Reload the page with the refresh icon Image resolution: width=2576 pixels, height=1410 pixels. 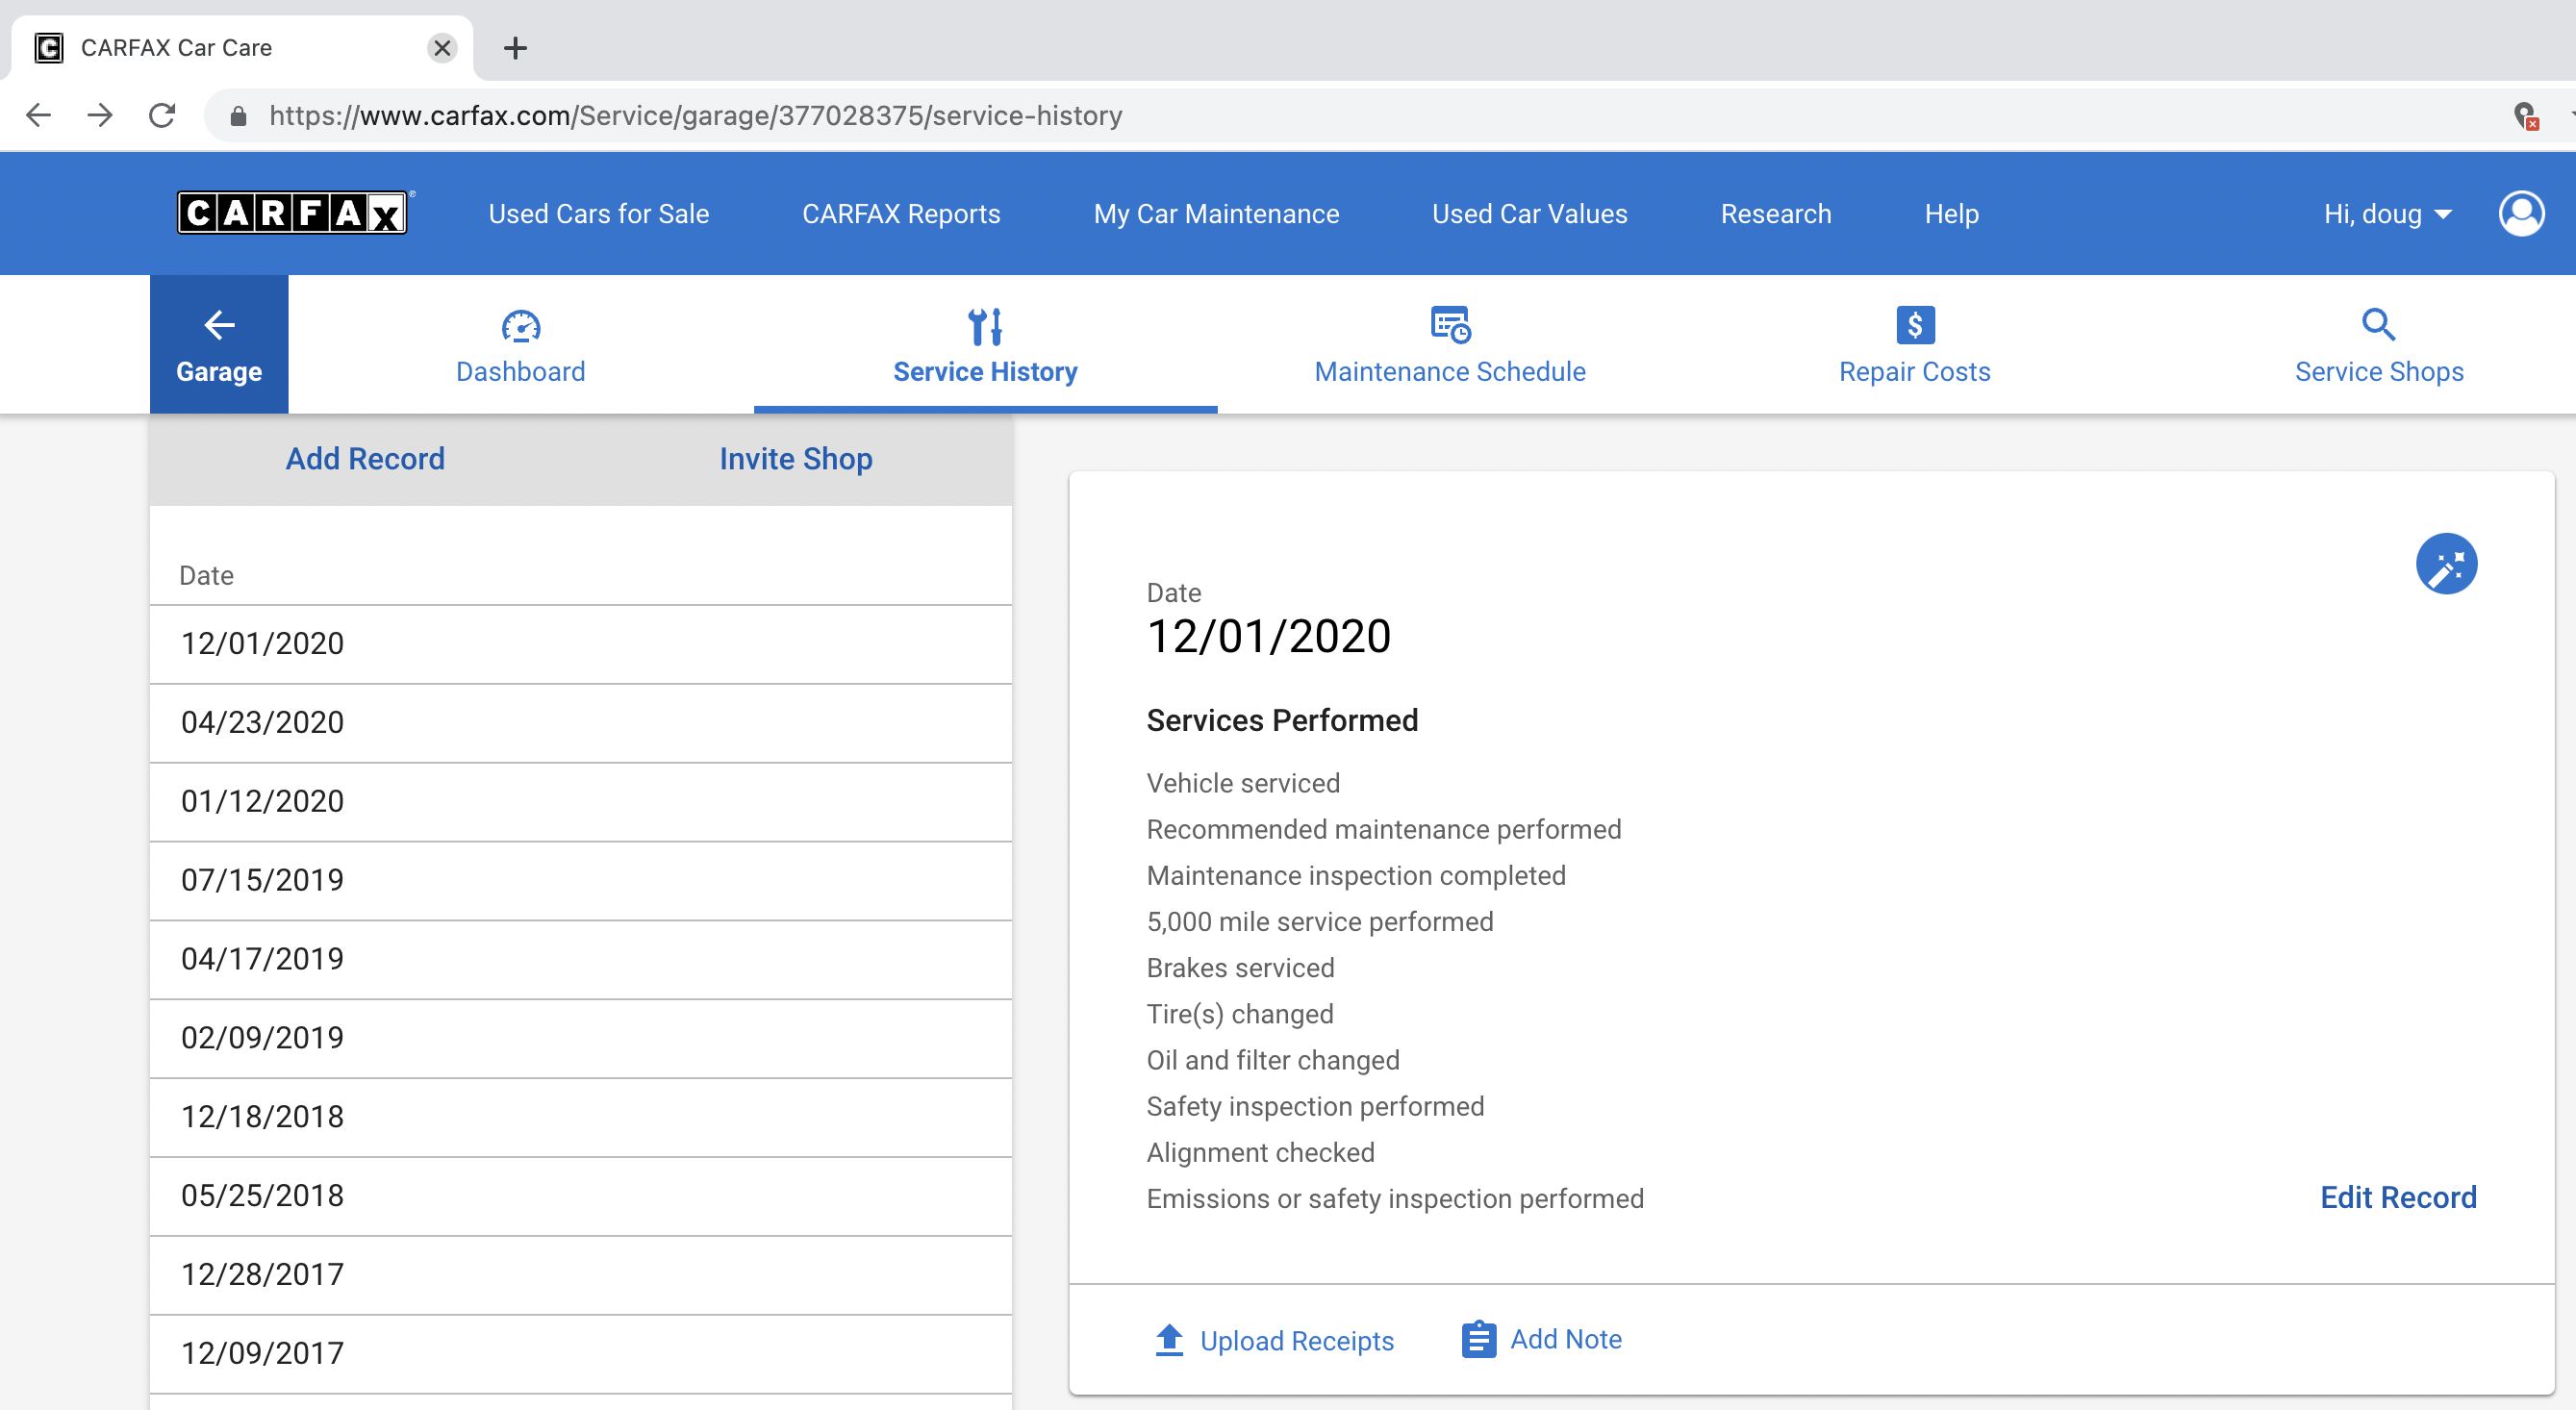(x=162, y=115)
